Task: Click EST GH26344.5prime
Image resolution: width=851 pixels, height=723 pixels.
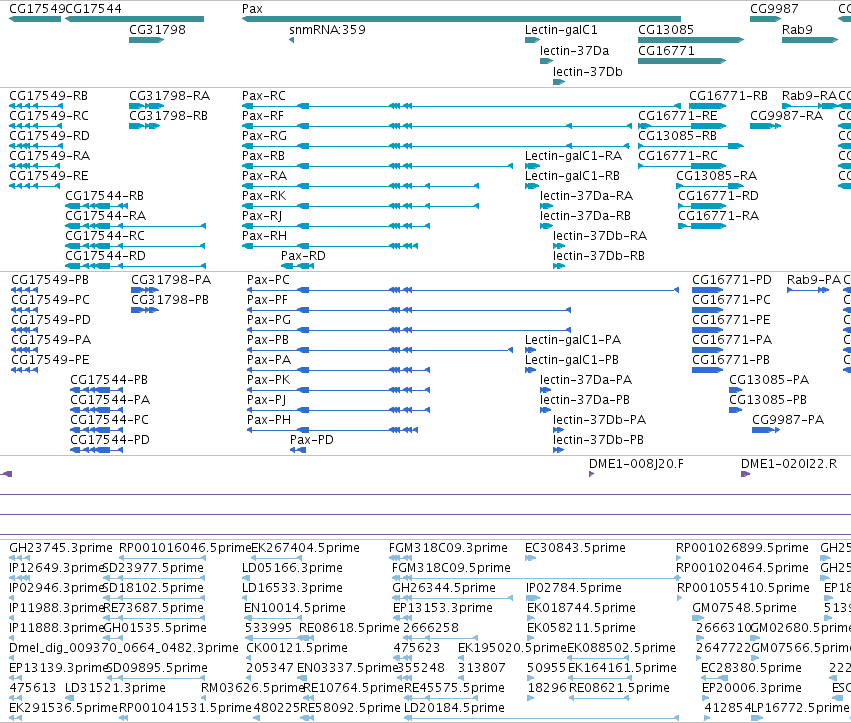Action: pyautogui.click(x=444, y=588)
